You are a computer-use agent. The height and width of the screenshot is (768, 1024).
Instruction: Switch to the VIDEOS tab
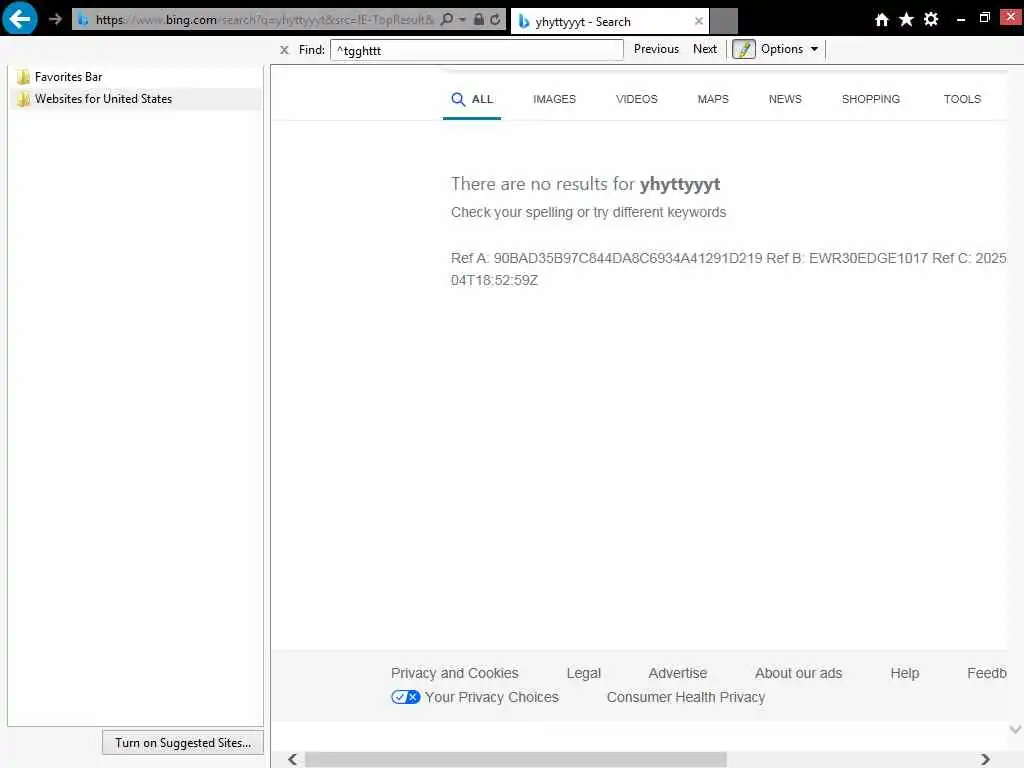tap(637, 99)
